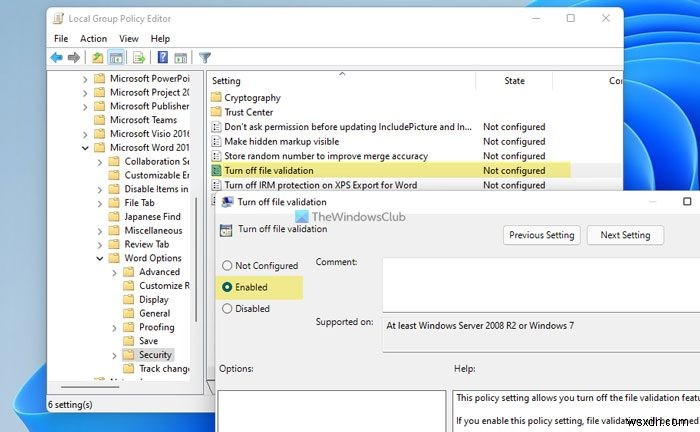Click the Customize R folder icon
Image resolution: width=700 pixels, height=432 pixels.
(129, 286)
